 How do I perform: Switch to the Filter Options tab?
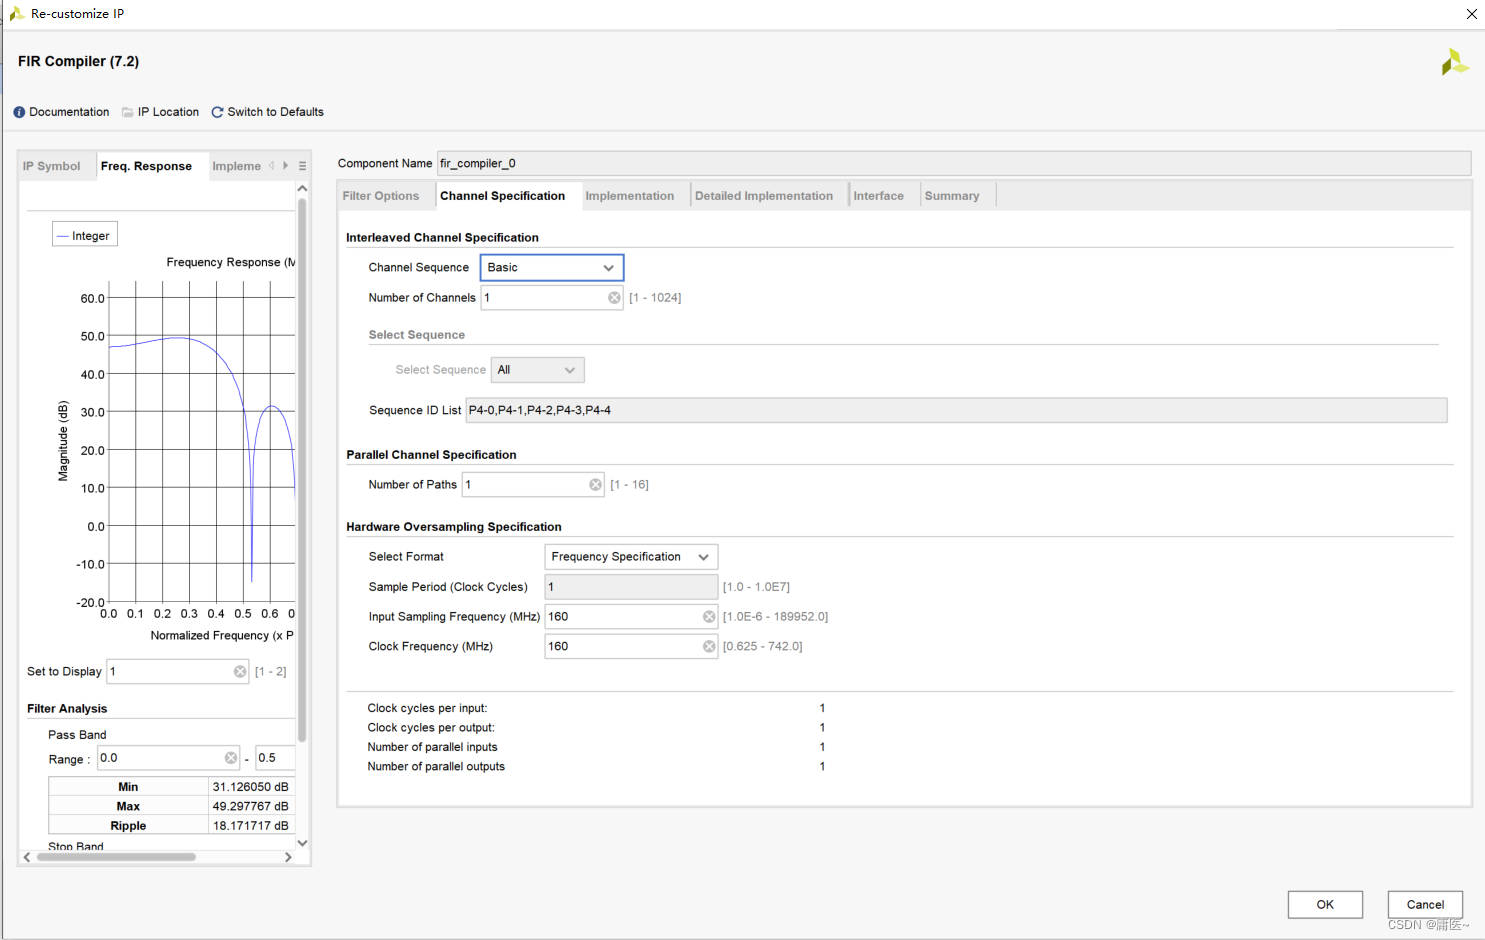pos(381,196)
